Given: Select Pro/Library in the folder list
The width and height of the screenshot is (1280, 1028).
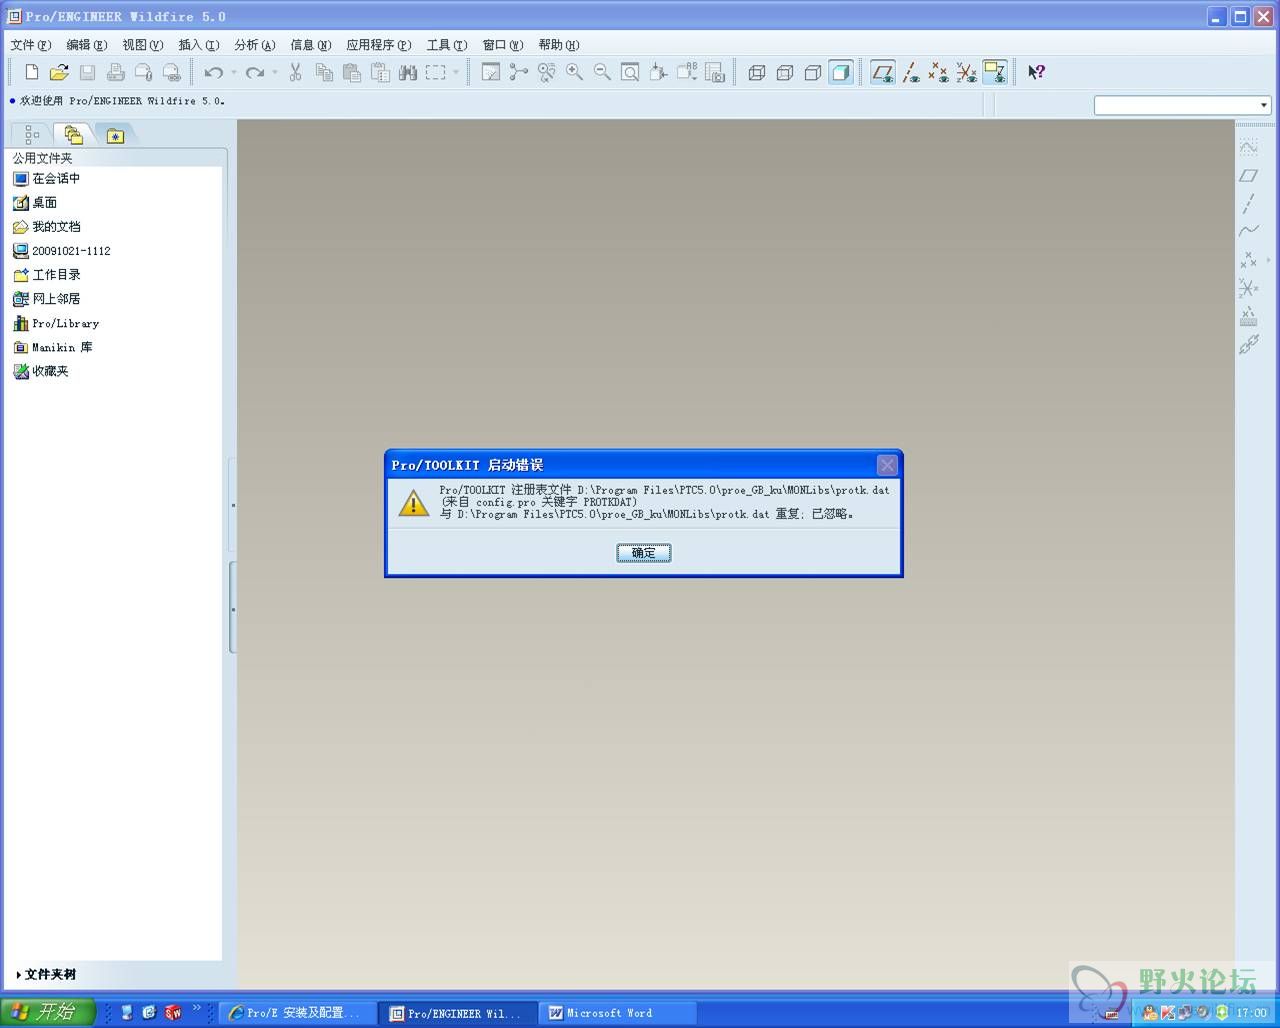Looking at the screenshot, I should (56, 323).
